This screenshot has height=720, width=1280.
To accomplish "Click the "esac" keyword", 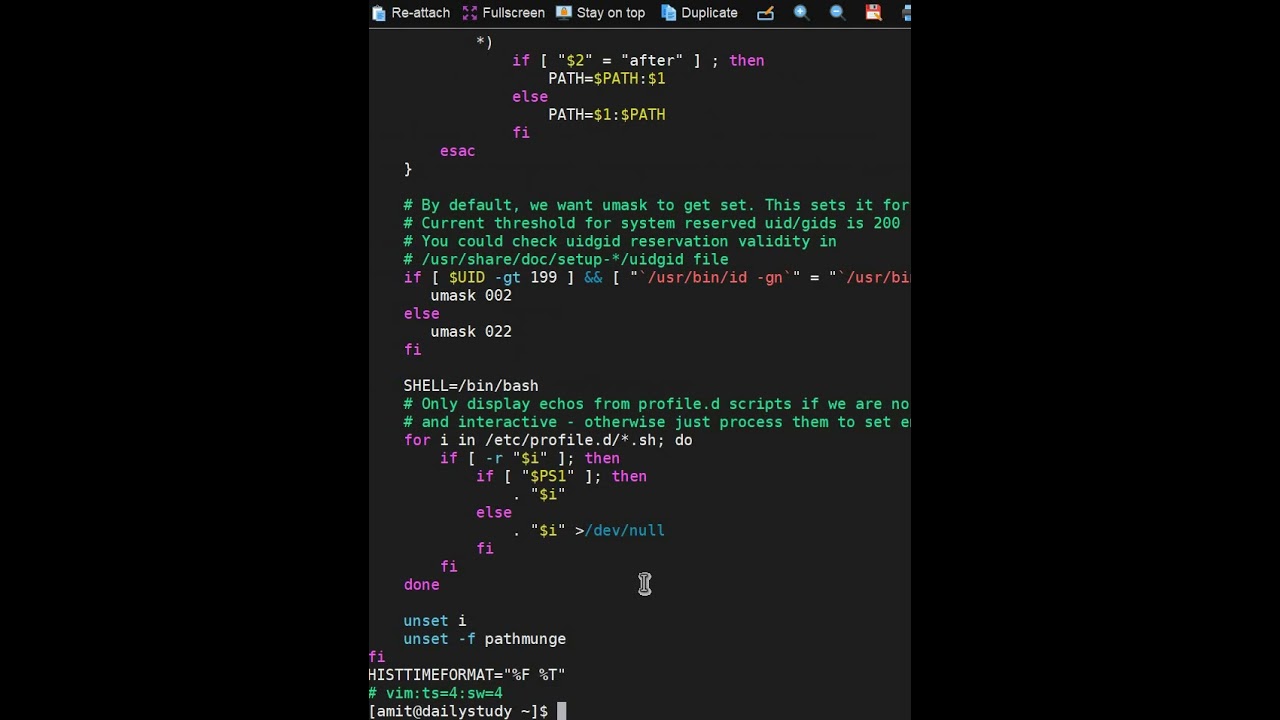I will (x=457, y=151).
